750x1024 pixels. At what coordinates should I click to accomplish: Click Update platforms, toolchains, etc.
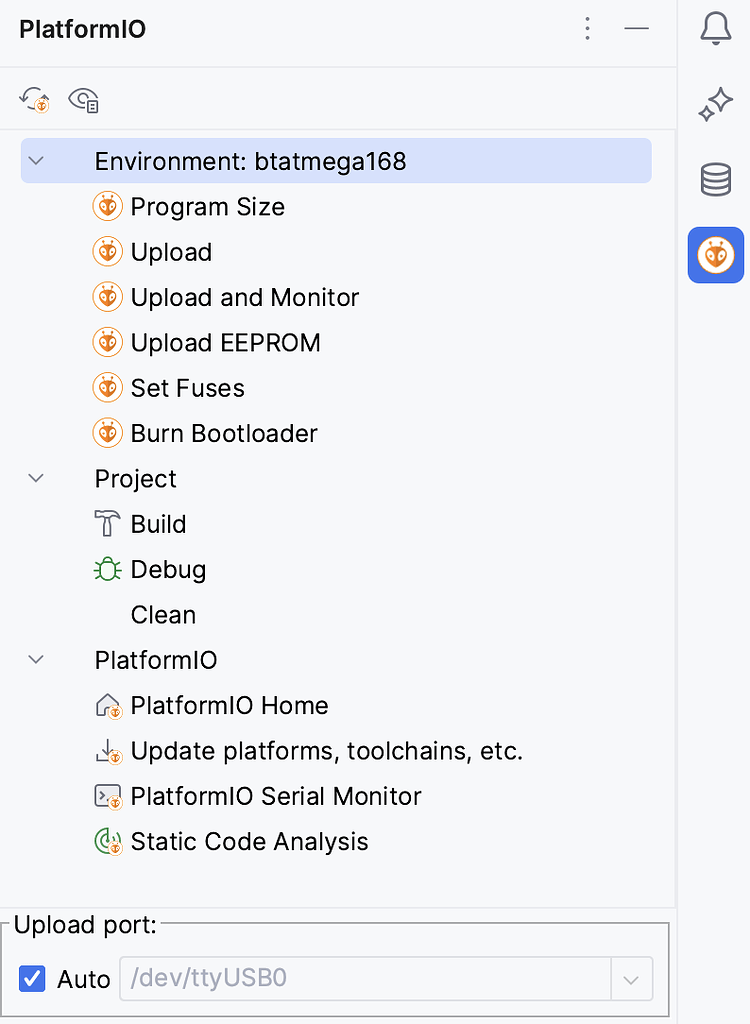coord(326,751)
